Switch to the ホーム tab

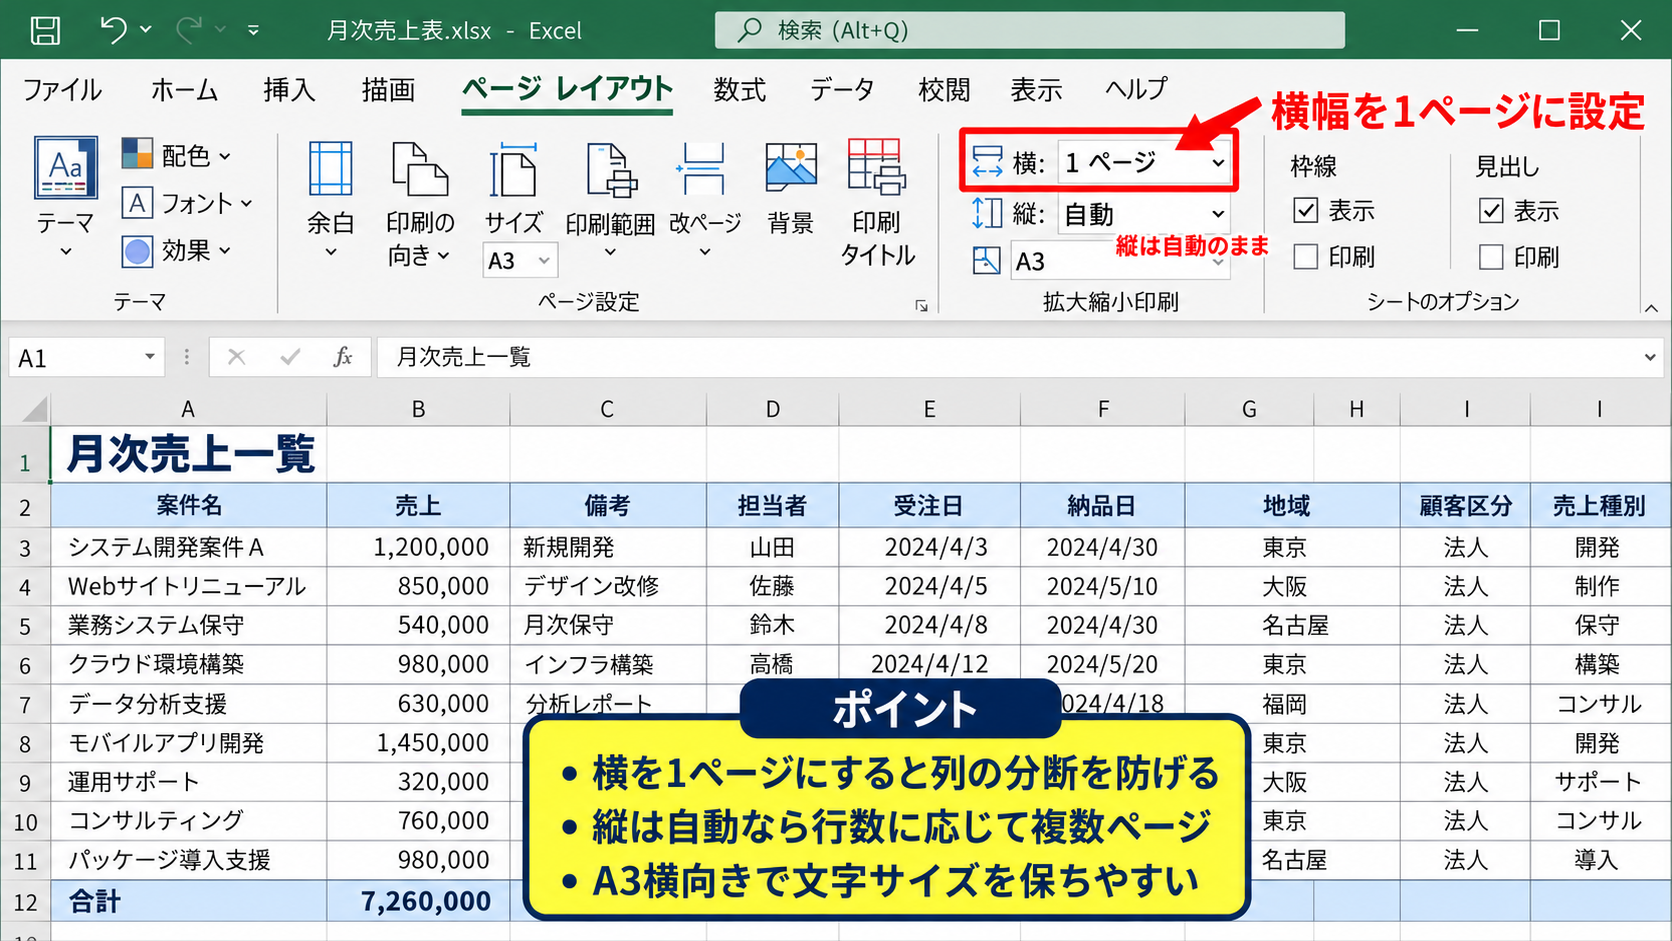(x=184, y=90)
